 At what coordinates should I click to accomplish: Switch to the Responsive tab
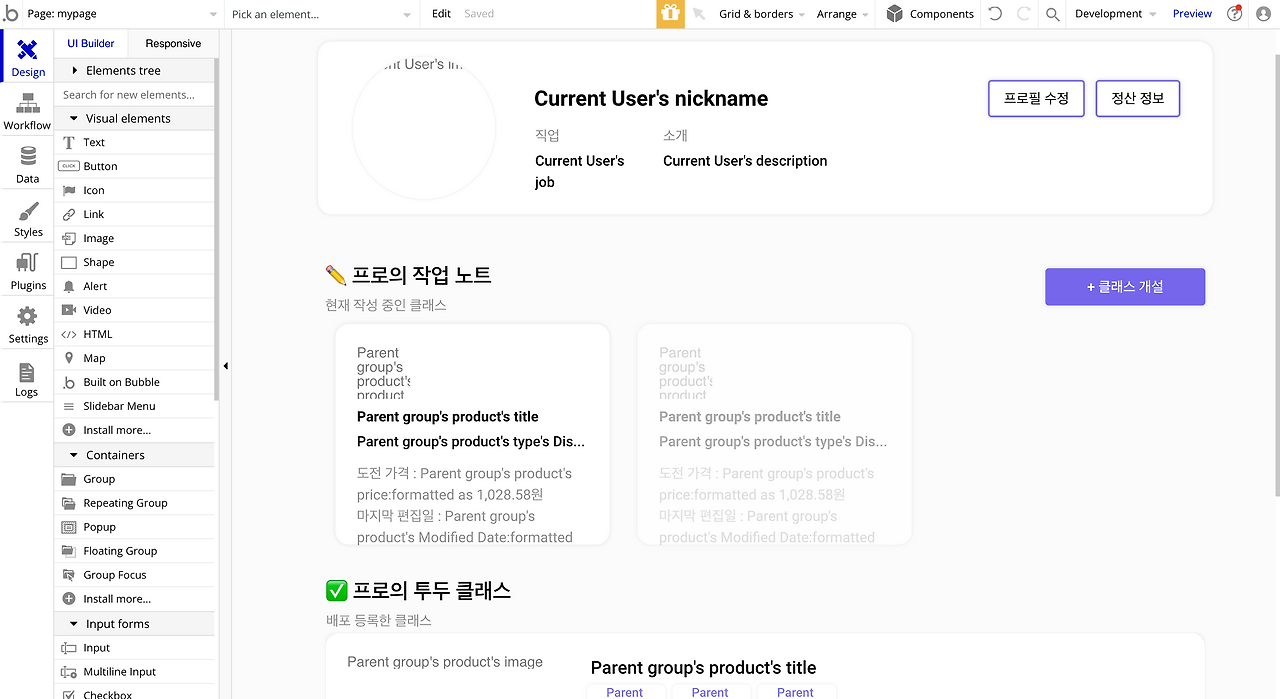coord(173,44)
